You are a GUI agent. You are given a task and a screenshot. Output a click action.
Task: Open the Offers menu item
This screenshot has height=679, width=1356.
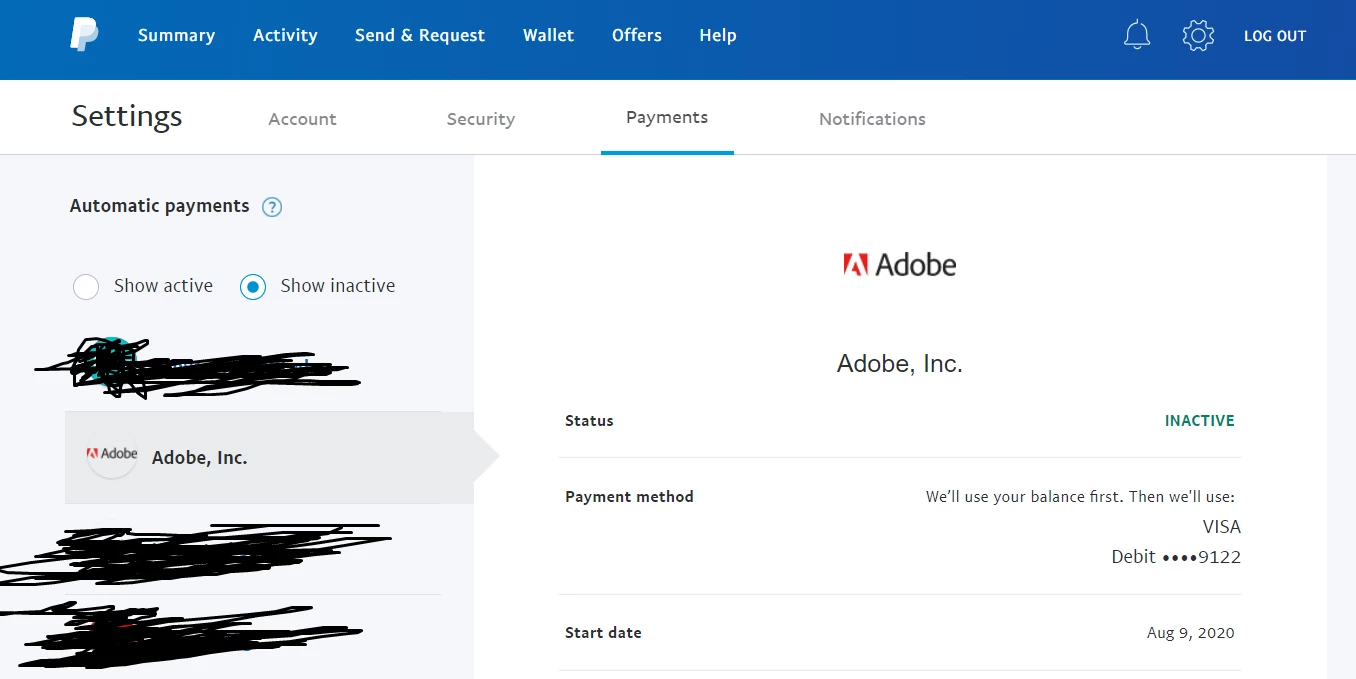[637, 36]
